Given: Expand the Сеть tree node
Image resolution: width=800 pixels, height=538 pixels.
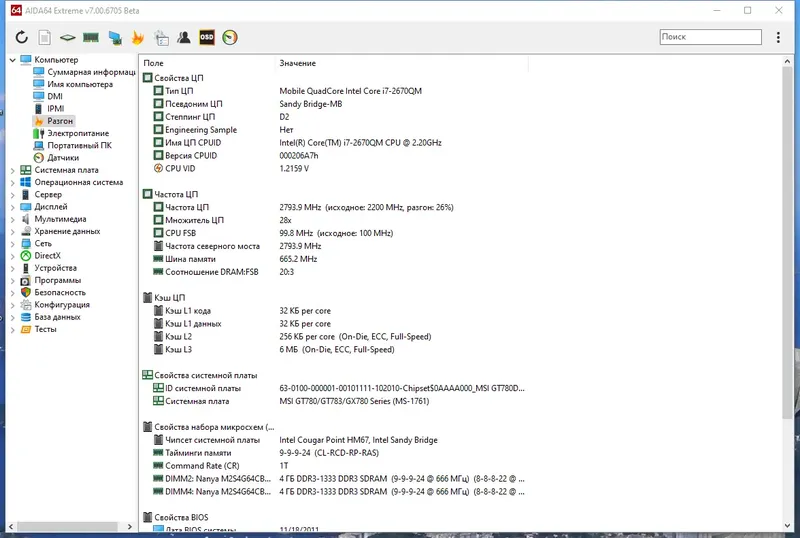Looking at the screenshot, I should (x=13, y=243).
